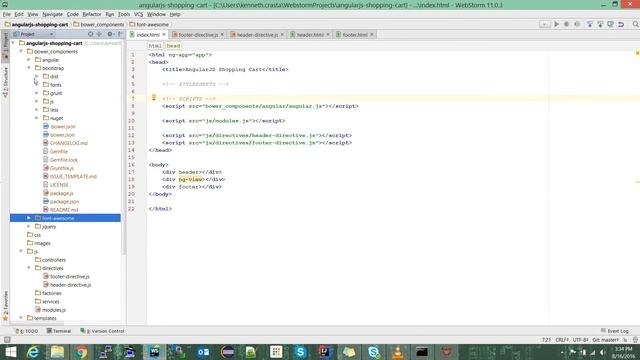Open the tool windows quick-access icon in status bar

click(x=7, y=340)
